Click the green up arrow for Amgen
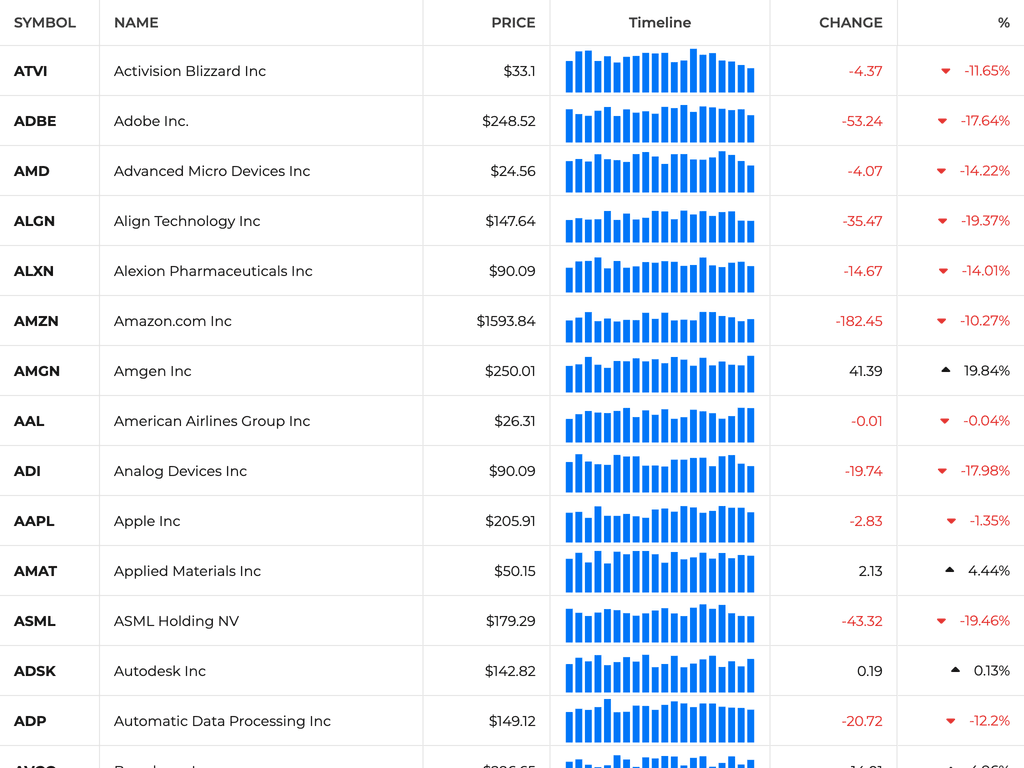1024x768 pixels. (x=945, y=371)
